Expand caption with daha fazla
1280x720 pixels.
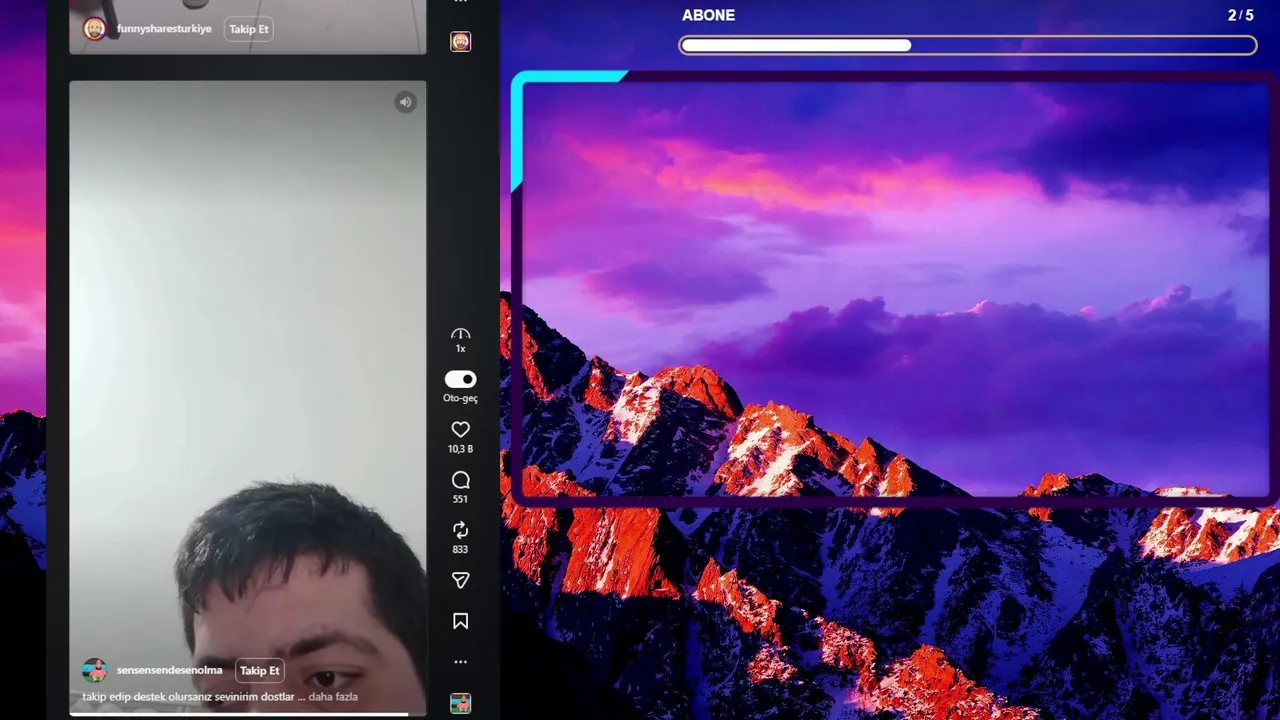click(x=333, y=697)
